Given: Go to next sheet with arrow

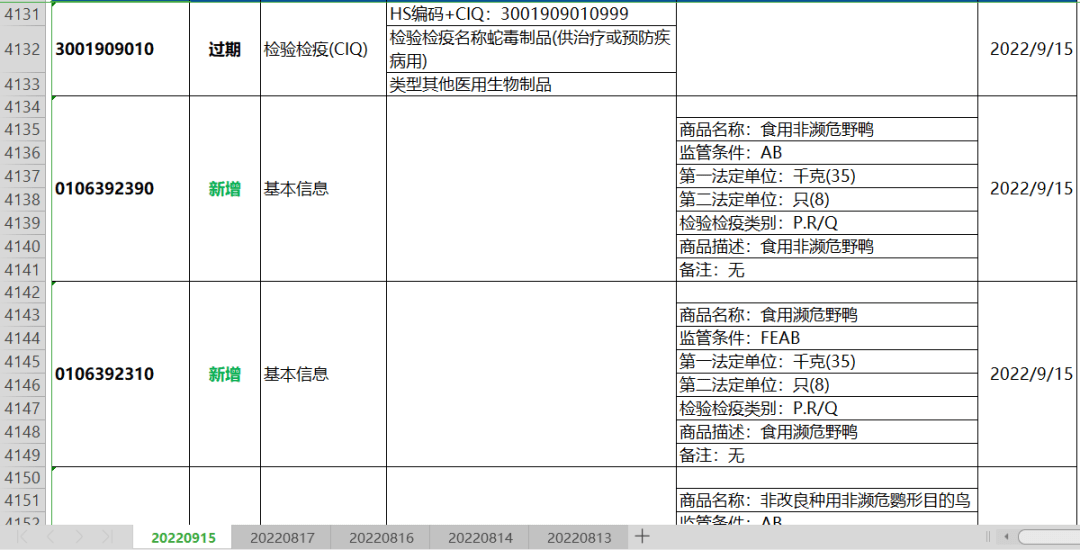Looking at the screenshot, I should 79,538.
